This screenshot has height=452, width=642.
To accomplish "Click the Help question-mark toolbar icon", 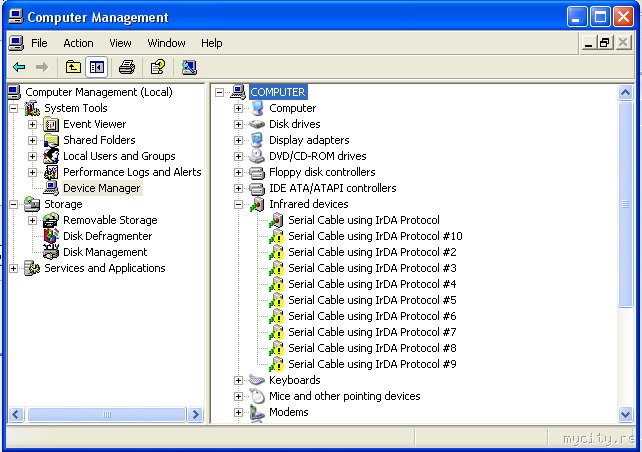I will [158, 67].
